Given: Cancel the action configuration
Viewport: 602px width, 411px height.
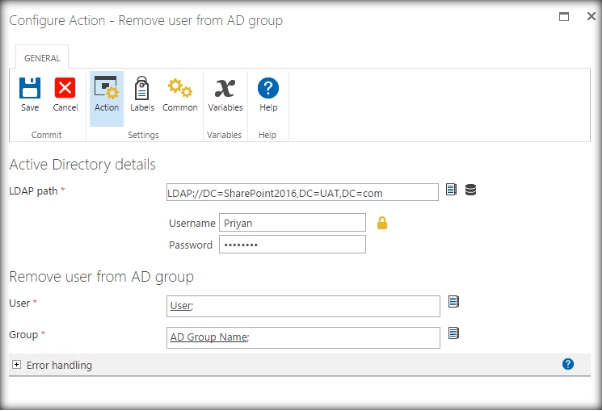Looking at the screenshot, I should coord(65,95).
